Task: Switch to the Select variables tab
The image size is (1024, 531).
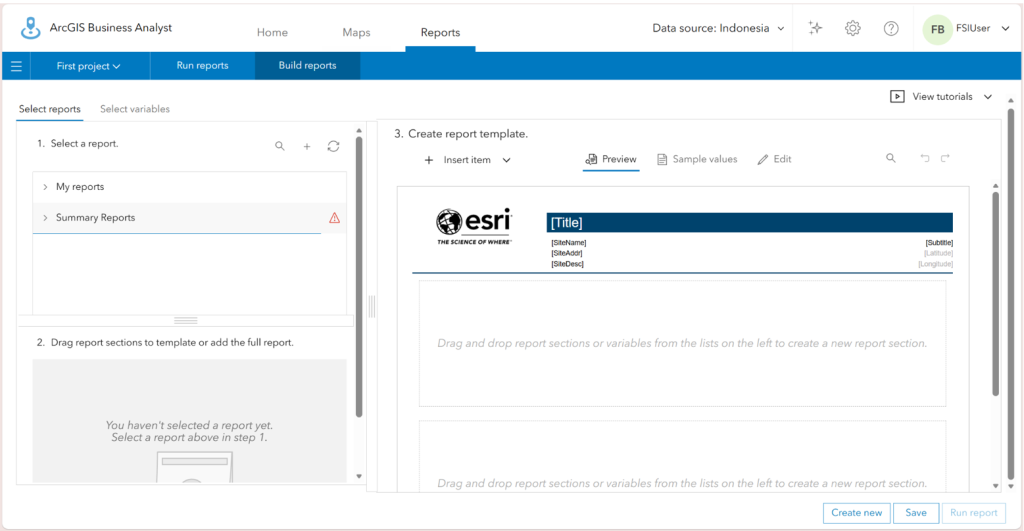Action: coord(135,109)
